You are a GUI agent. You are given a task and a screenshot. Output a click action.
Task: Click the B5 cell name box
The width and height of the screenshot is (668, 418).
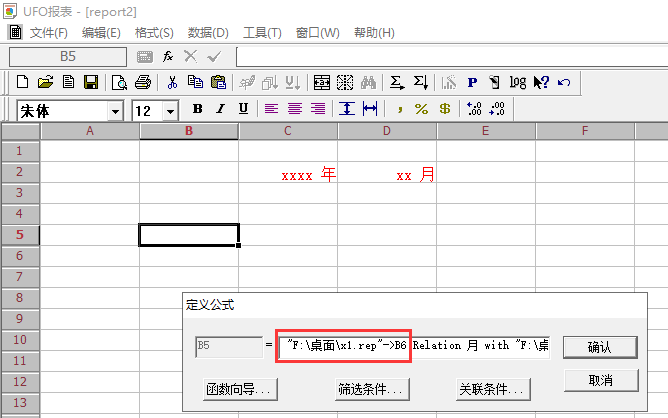click(68, 57)
